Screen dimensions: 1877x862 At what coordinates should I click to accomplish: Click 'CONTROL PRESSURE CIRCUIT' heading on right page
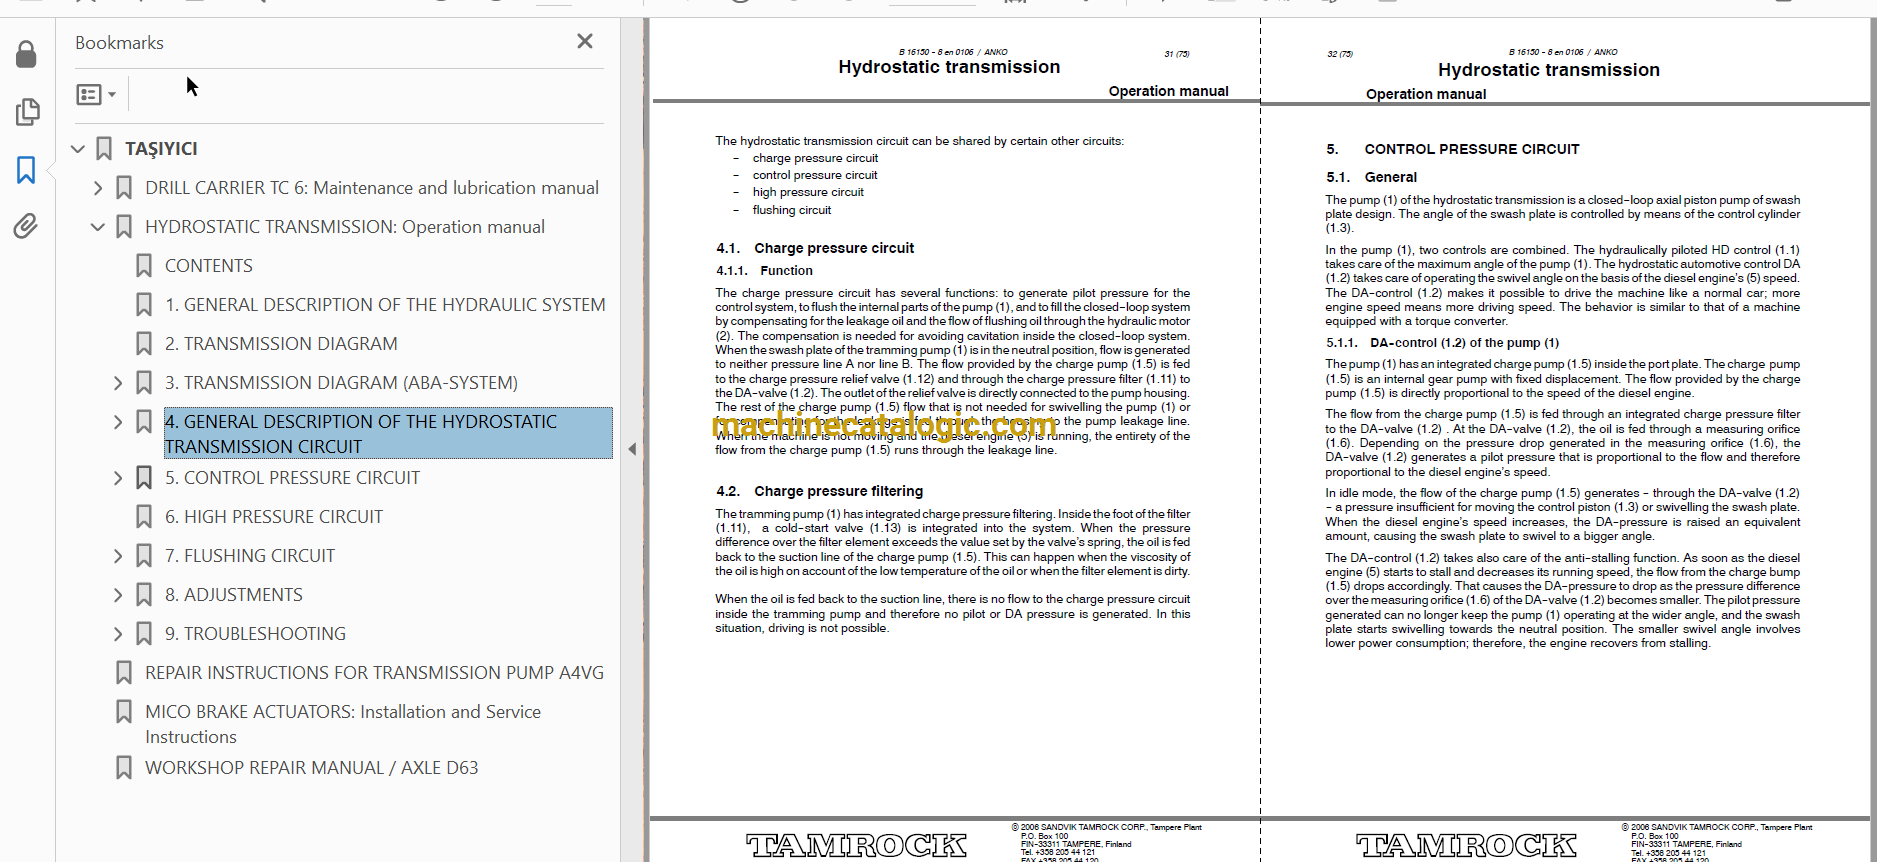click(1472, 149)
